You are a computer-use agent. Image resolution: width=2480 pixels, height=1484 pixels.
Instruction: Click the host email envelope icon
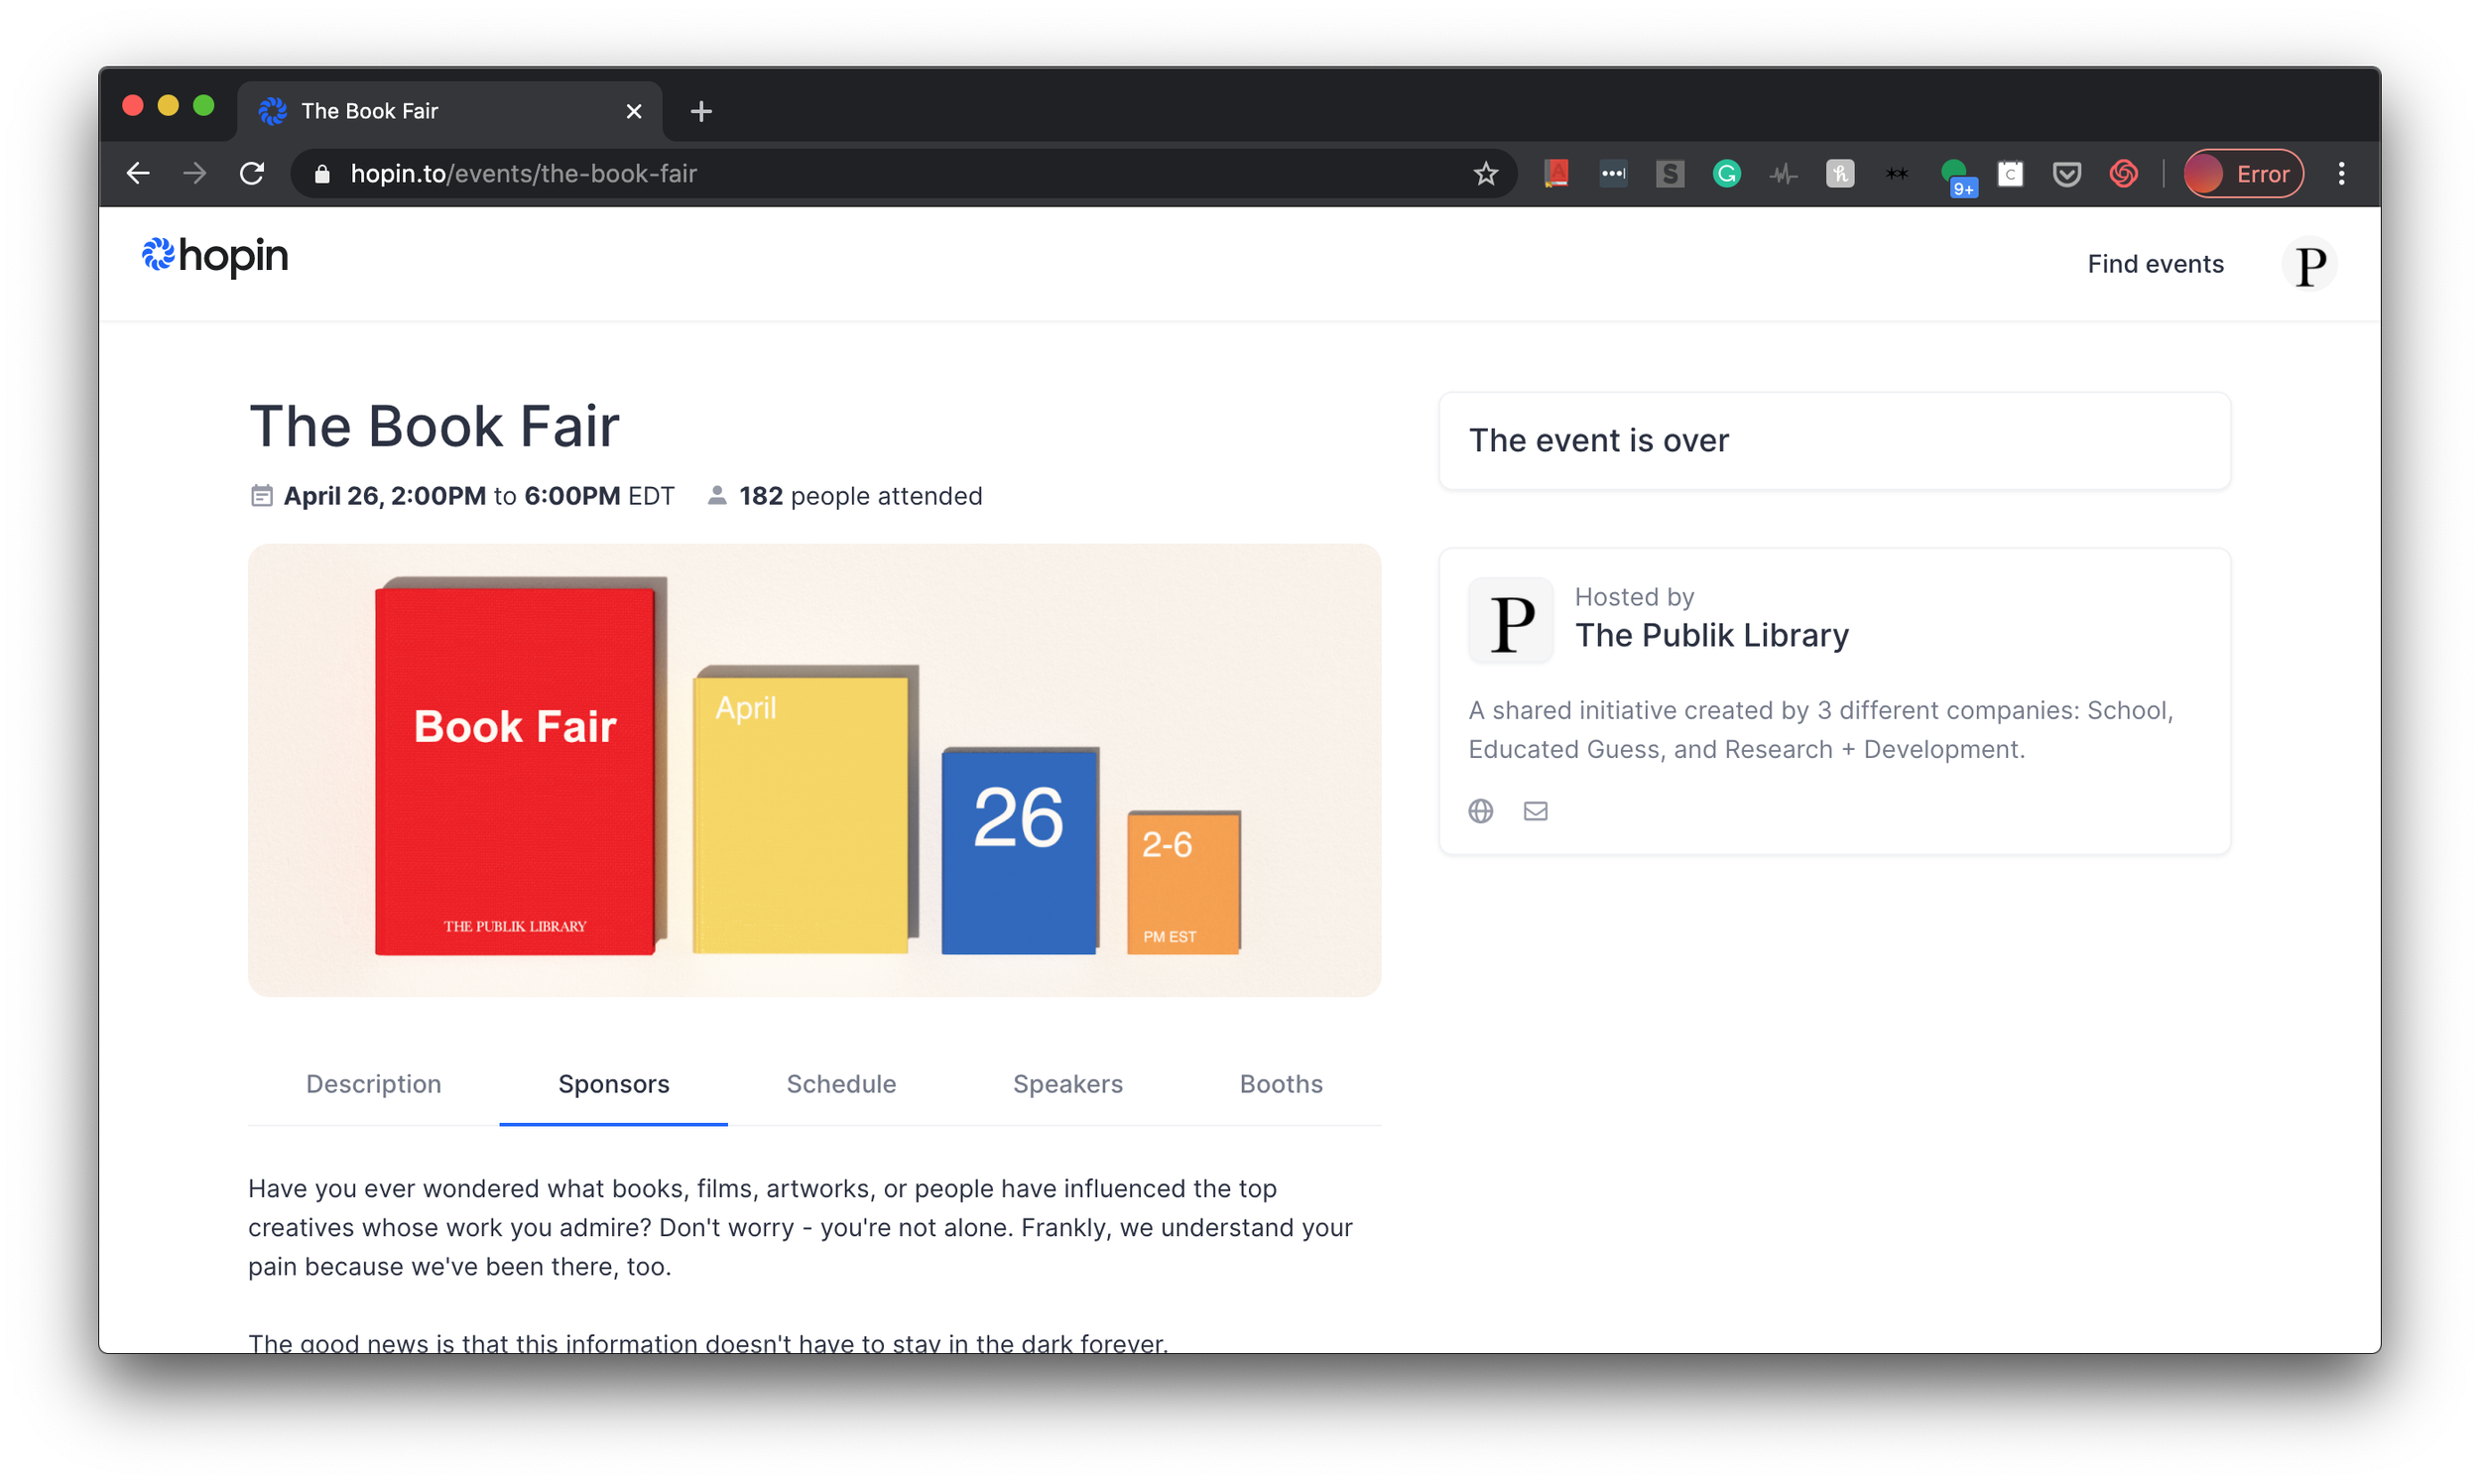(1535, 811)
